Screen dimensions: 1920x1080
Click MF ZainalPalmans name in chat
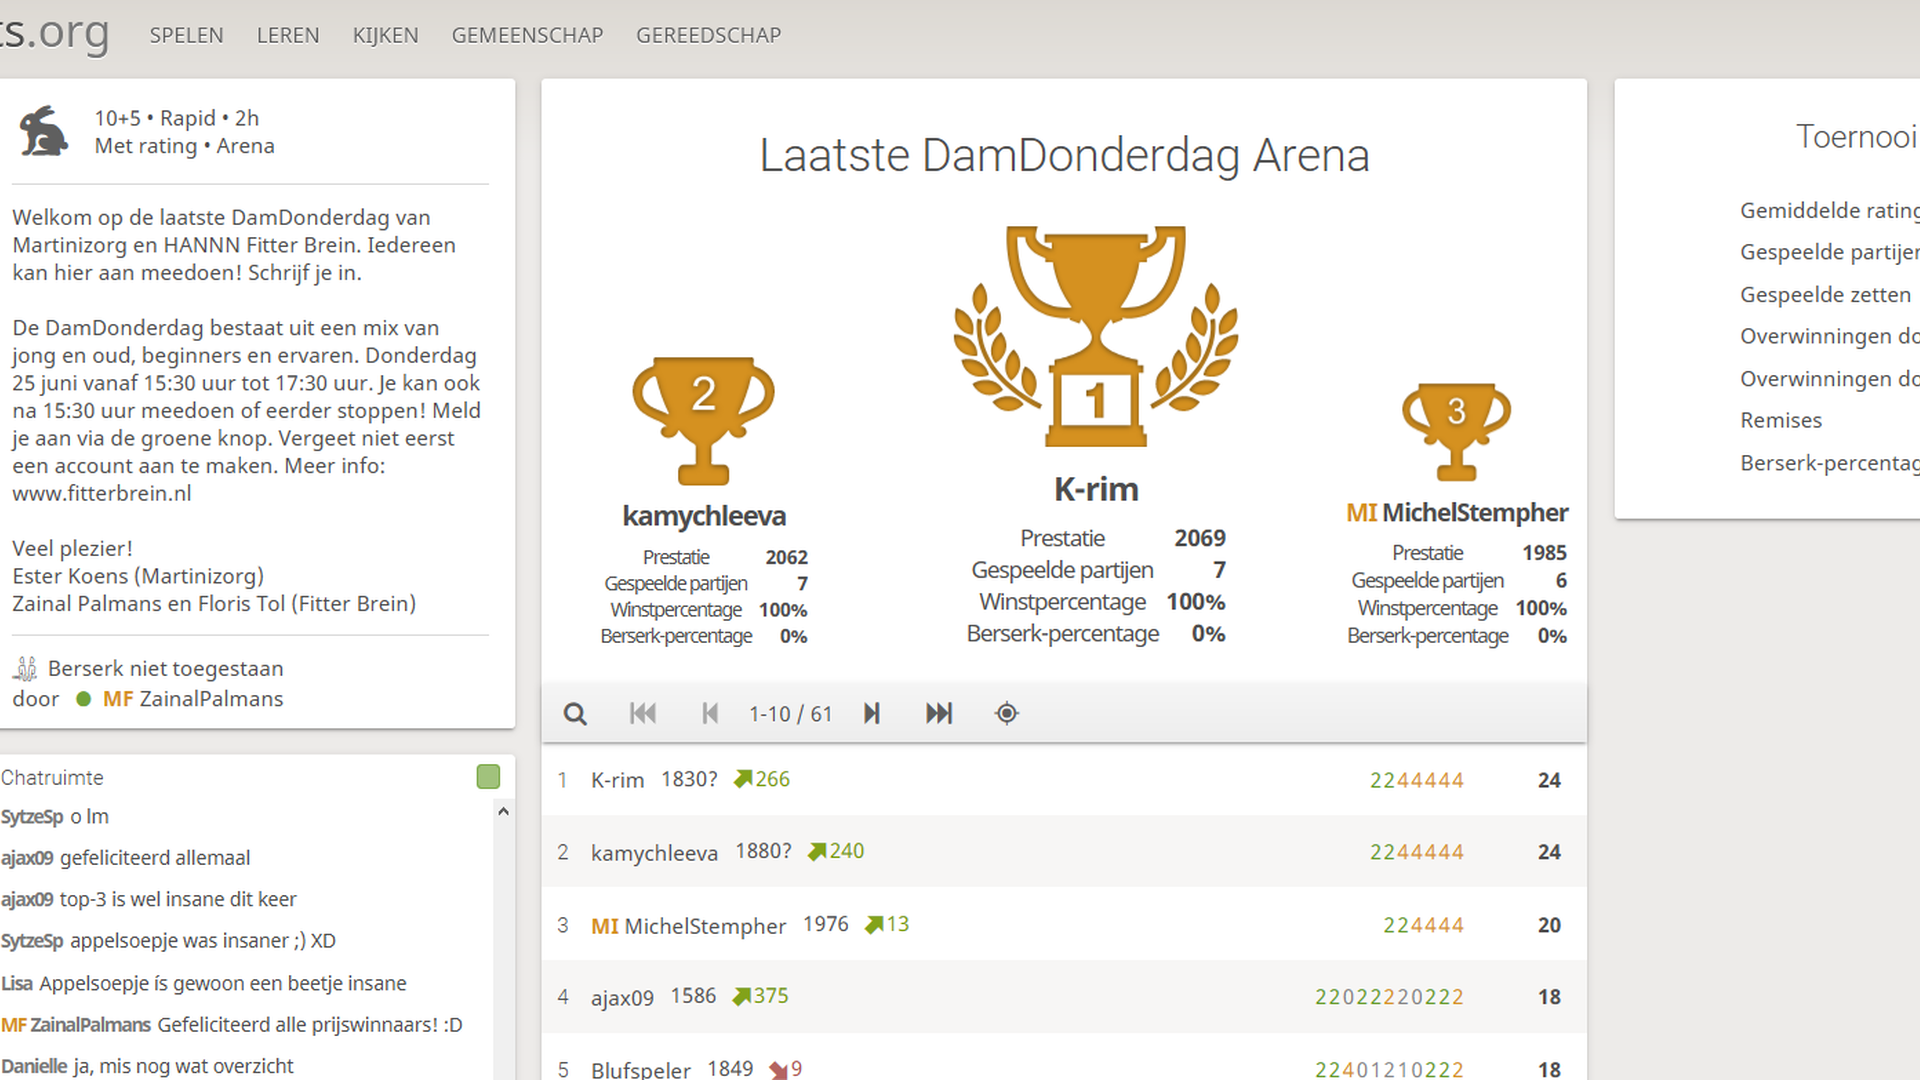(76, 1025)
